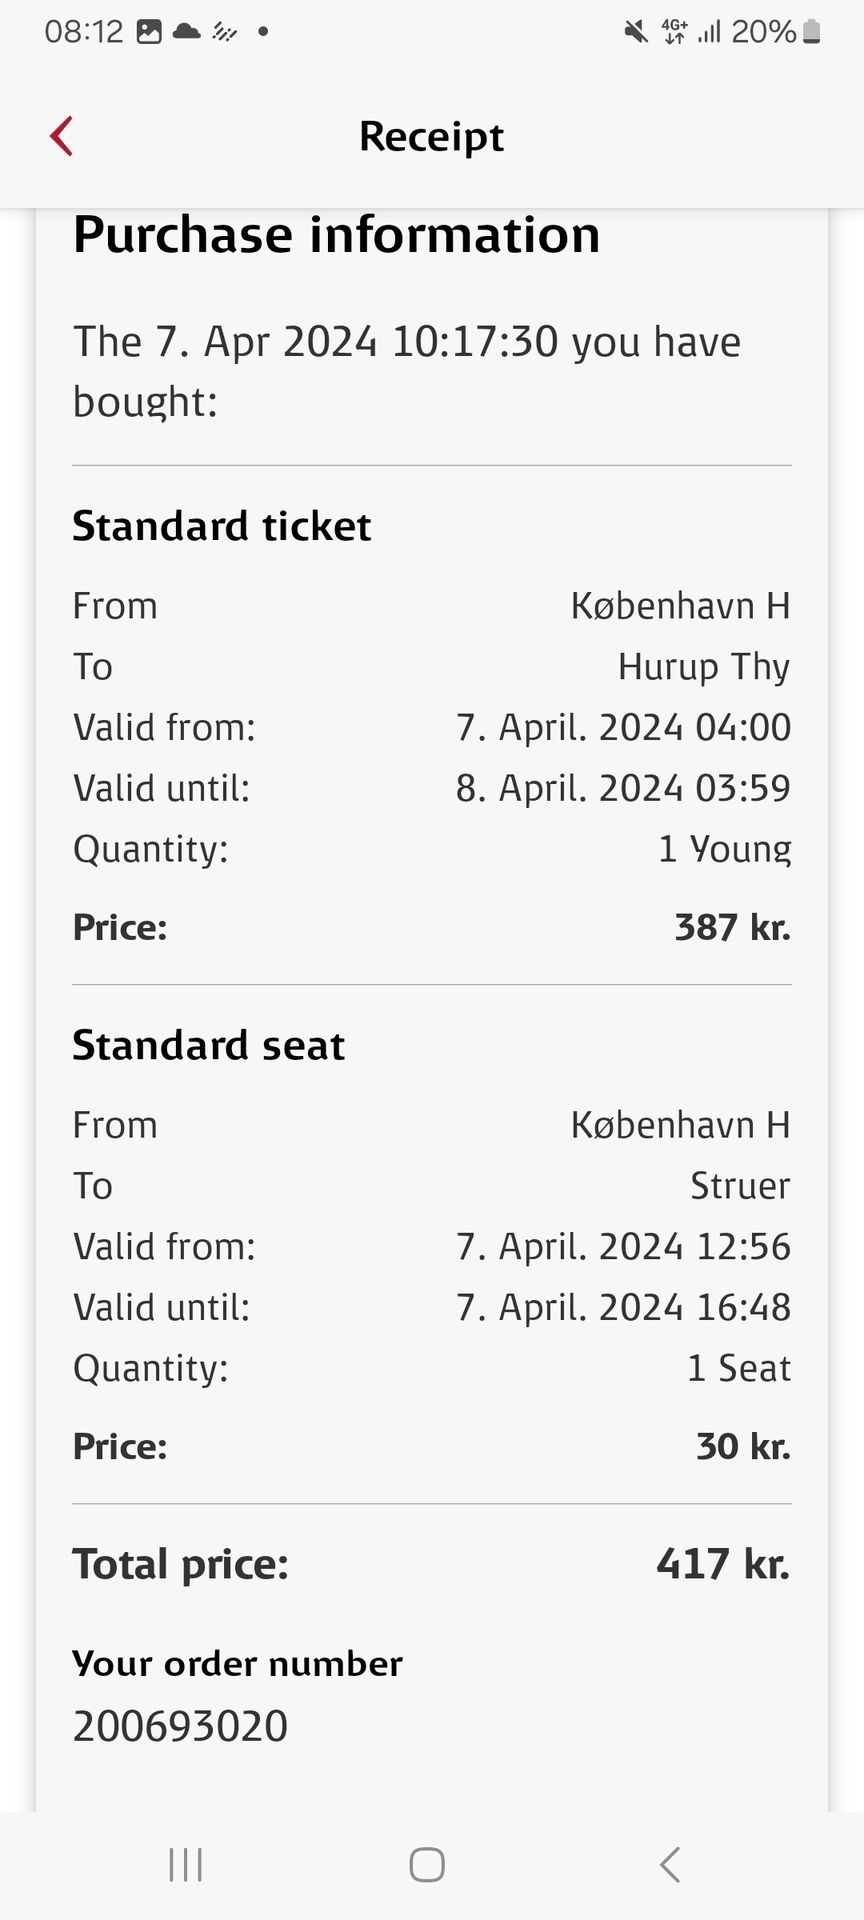This screenshot has width=864, height=1920.
Task: Tap the cloud icon in status bar
Action: coord(187,32)
